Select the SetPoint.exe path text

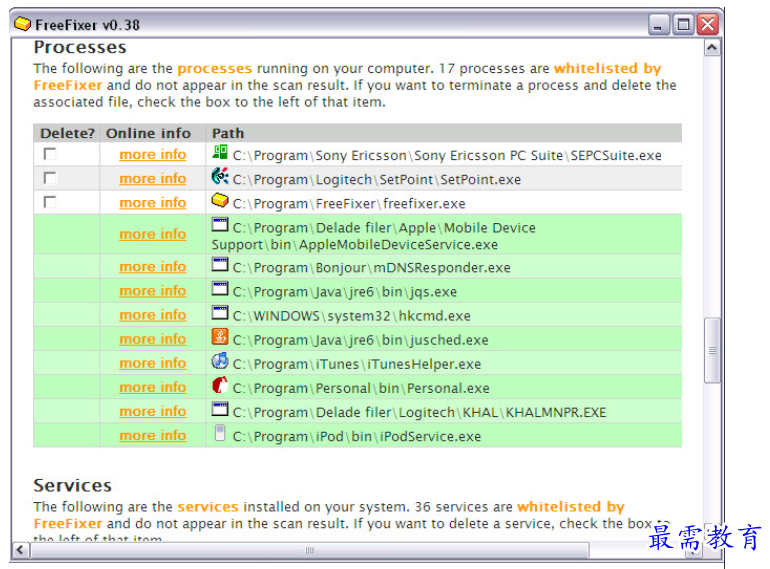point(377,180)
